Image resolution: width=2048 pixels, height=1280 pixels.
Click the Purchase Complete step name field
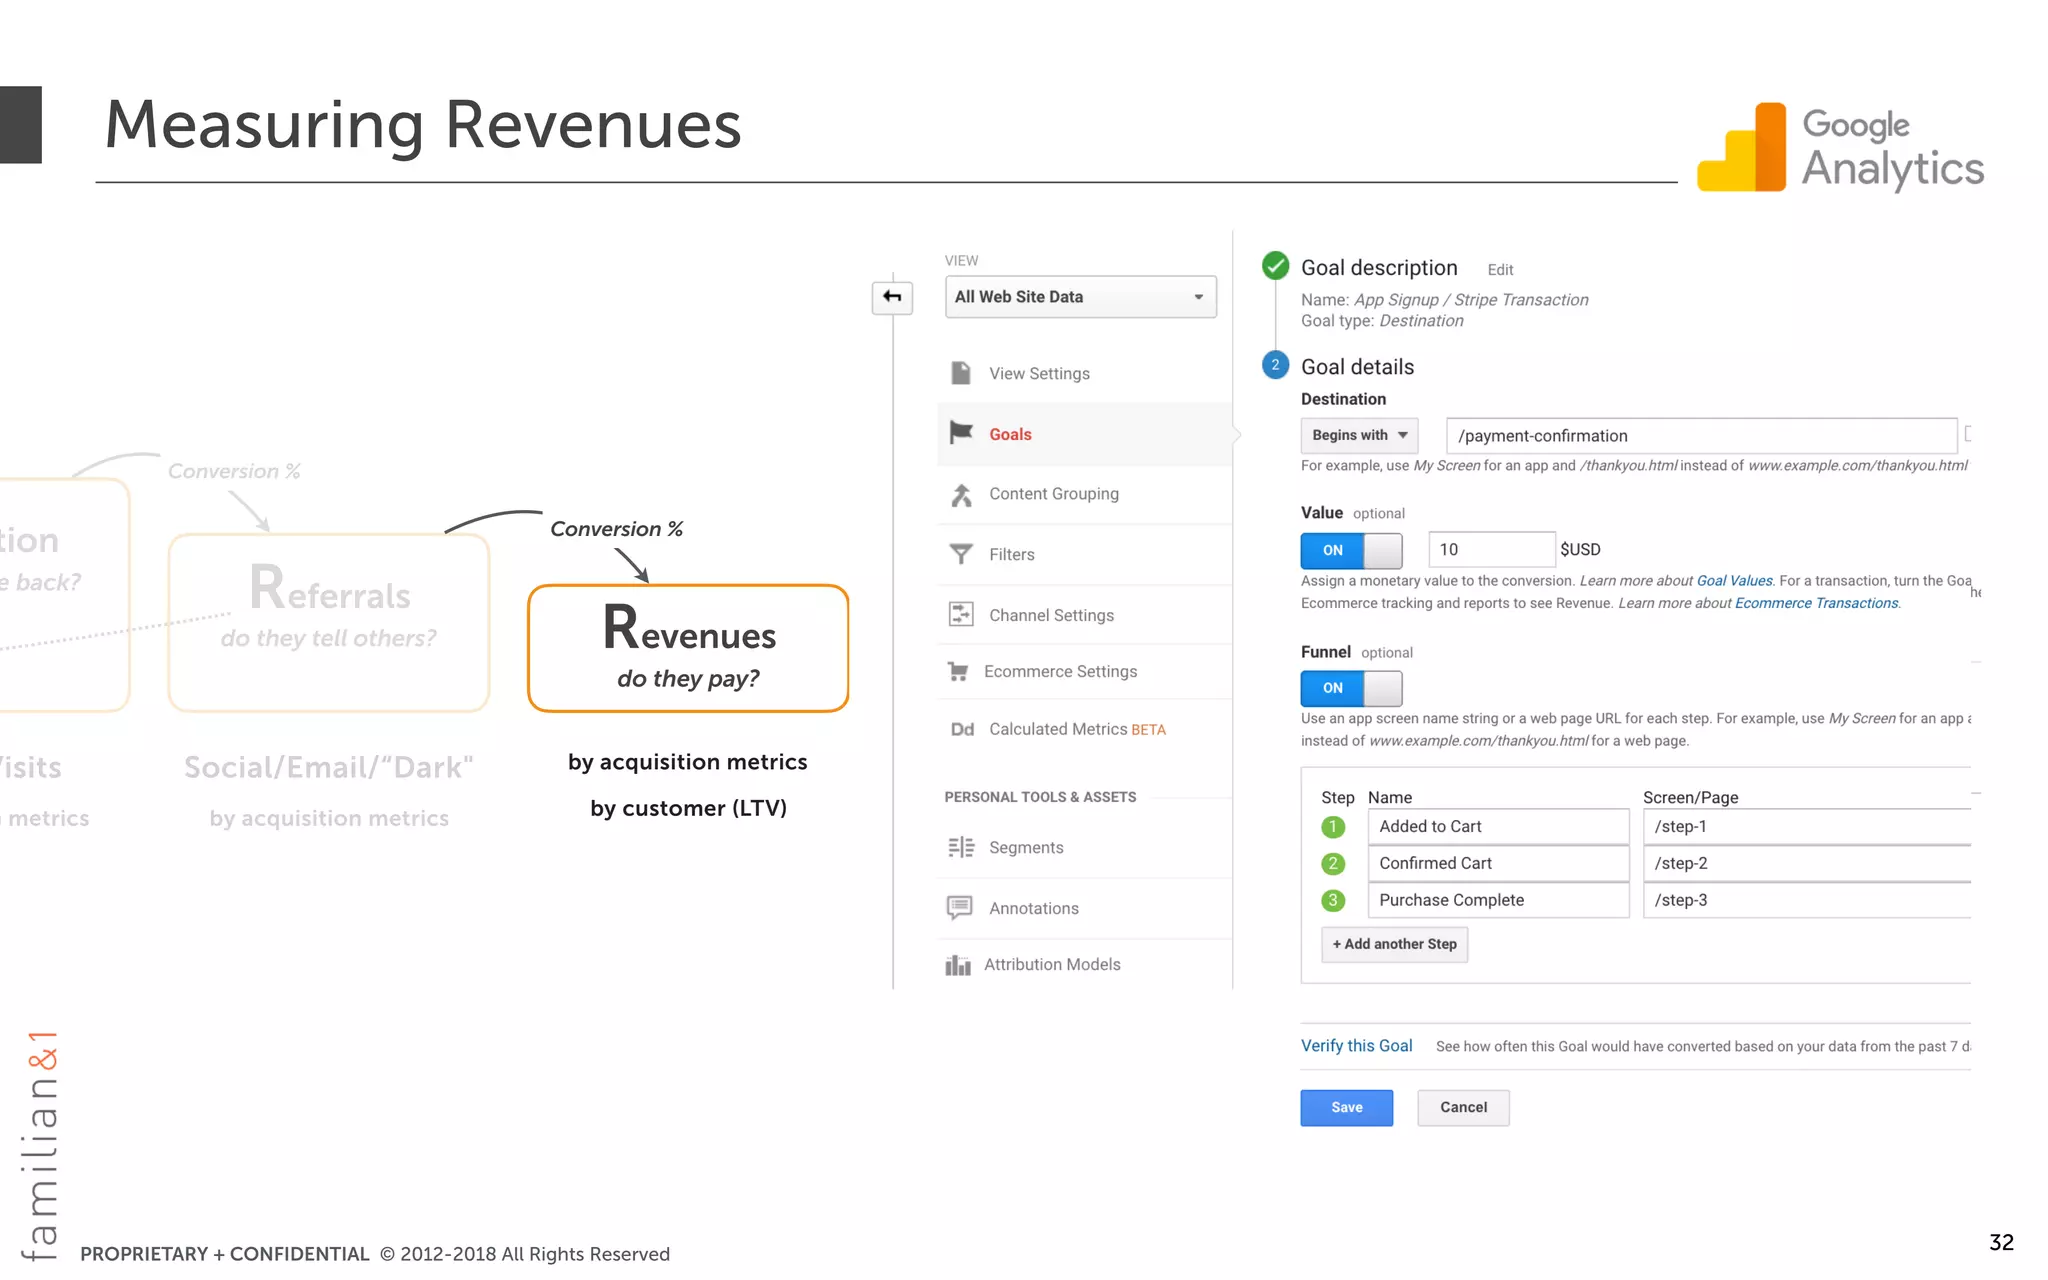coord(1498,900)
